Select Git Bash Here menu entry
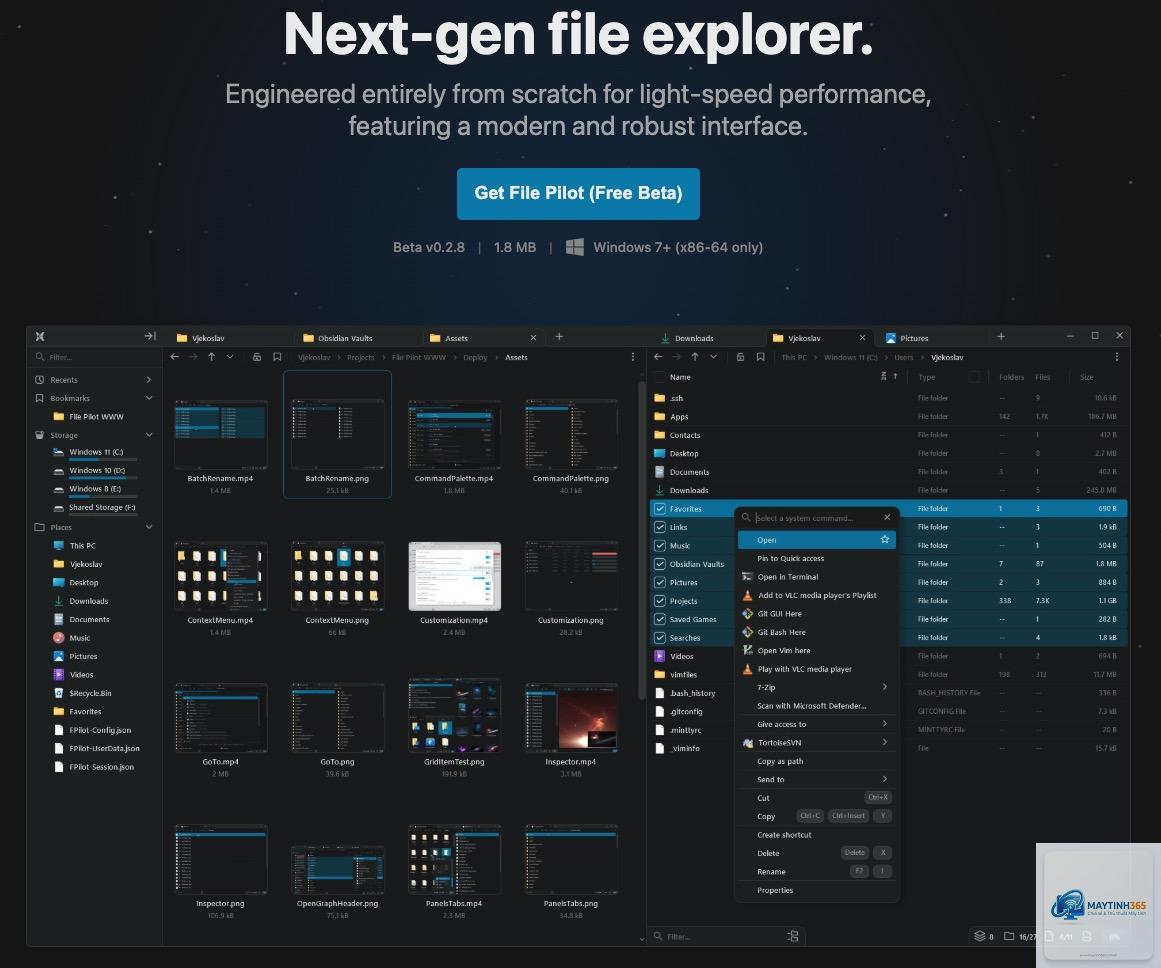 point(817,632)
